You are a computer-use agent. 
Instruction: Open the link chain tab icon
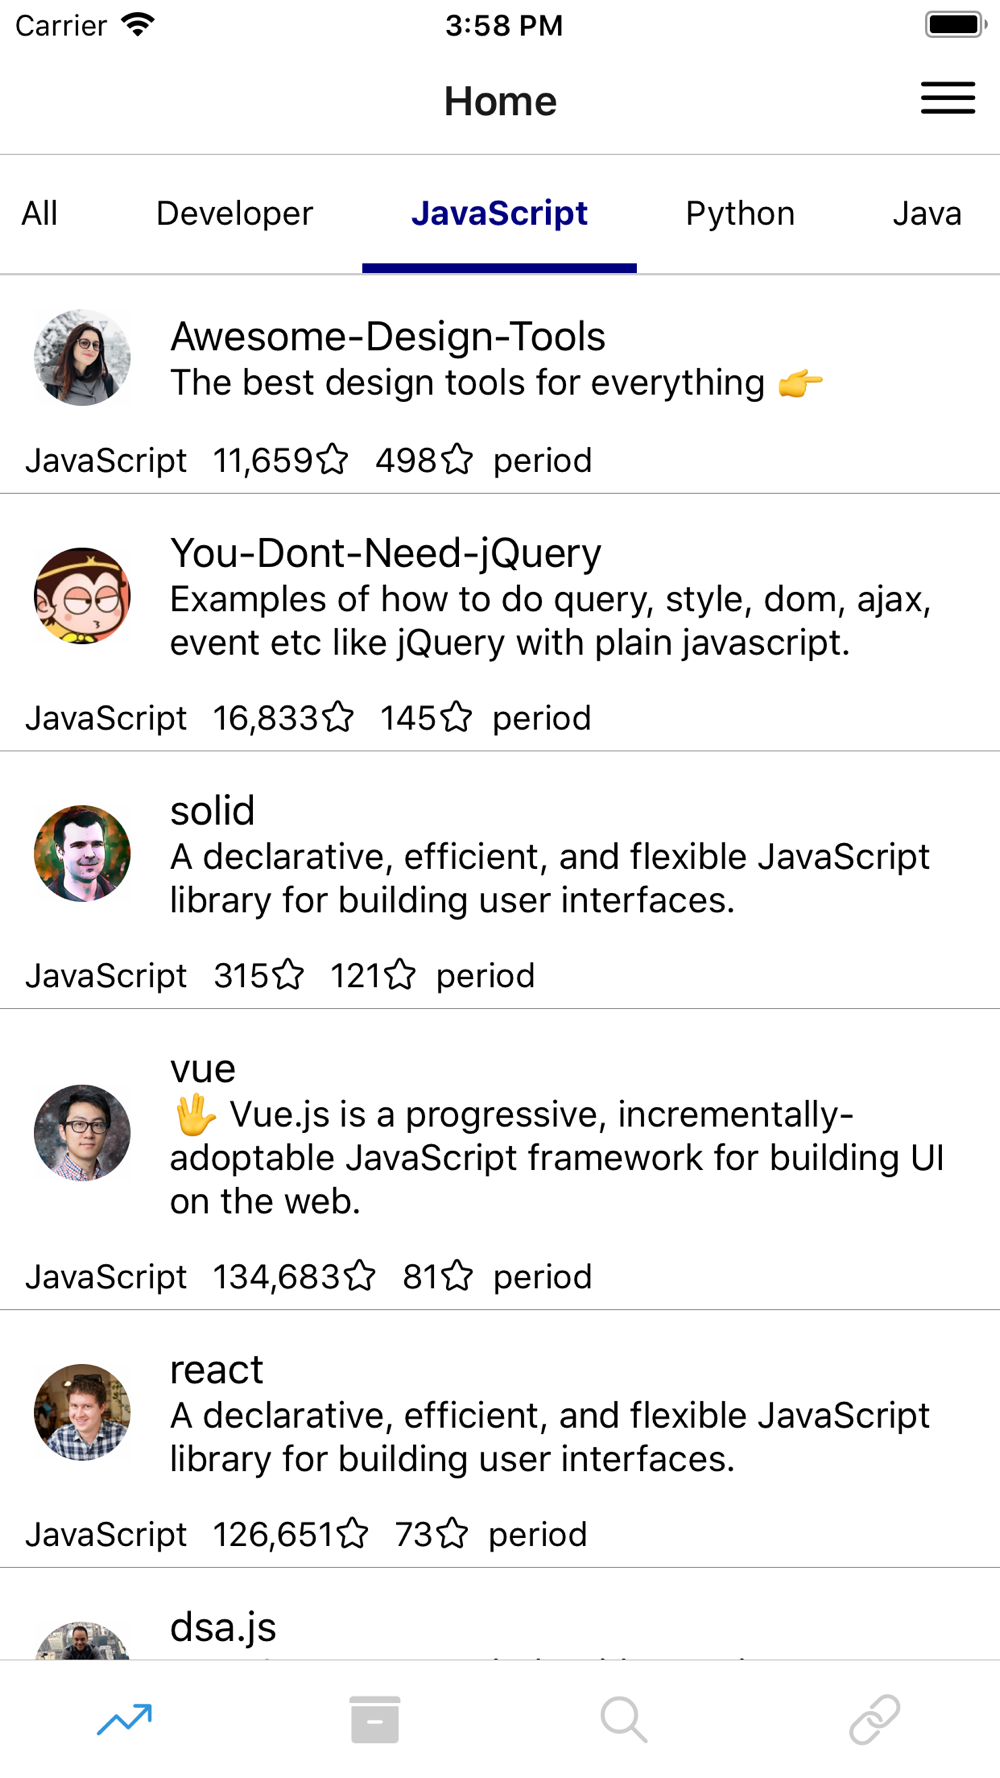[x=874, y=1719]
